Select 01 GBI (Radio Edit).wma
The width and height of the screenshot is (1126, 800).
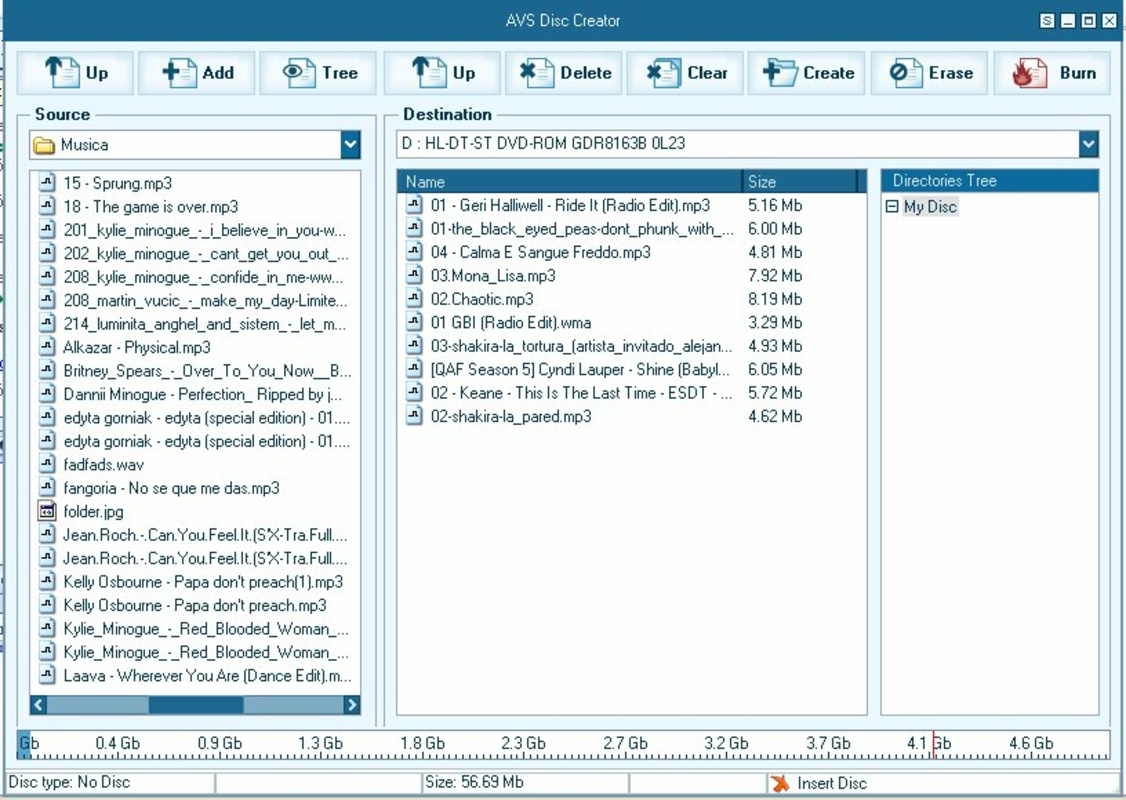(x=511, y=322)
